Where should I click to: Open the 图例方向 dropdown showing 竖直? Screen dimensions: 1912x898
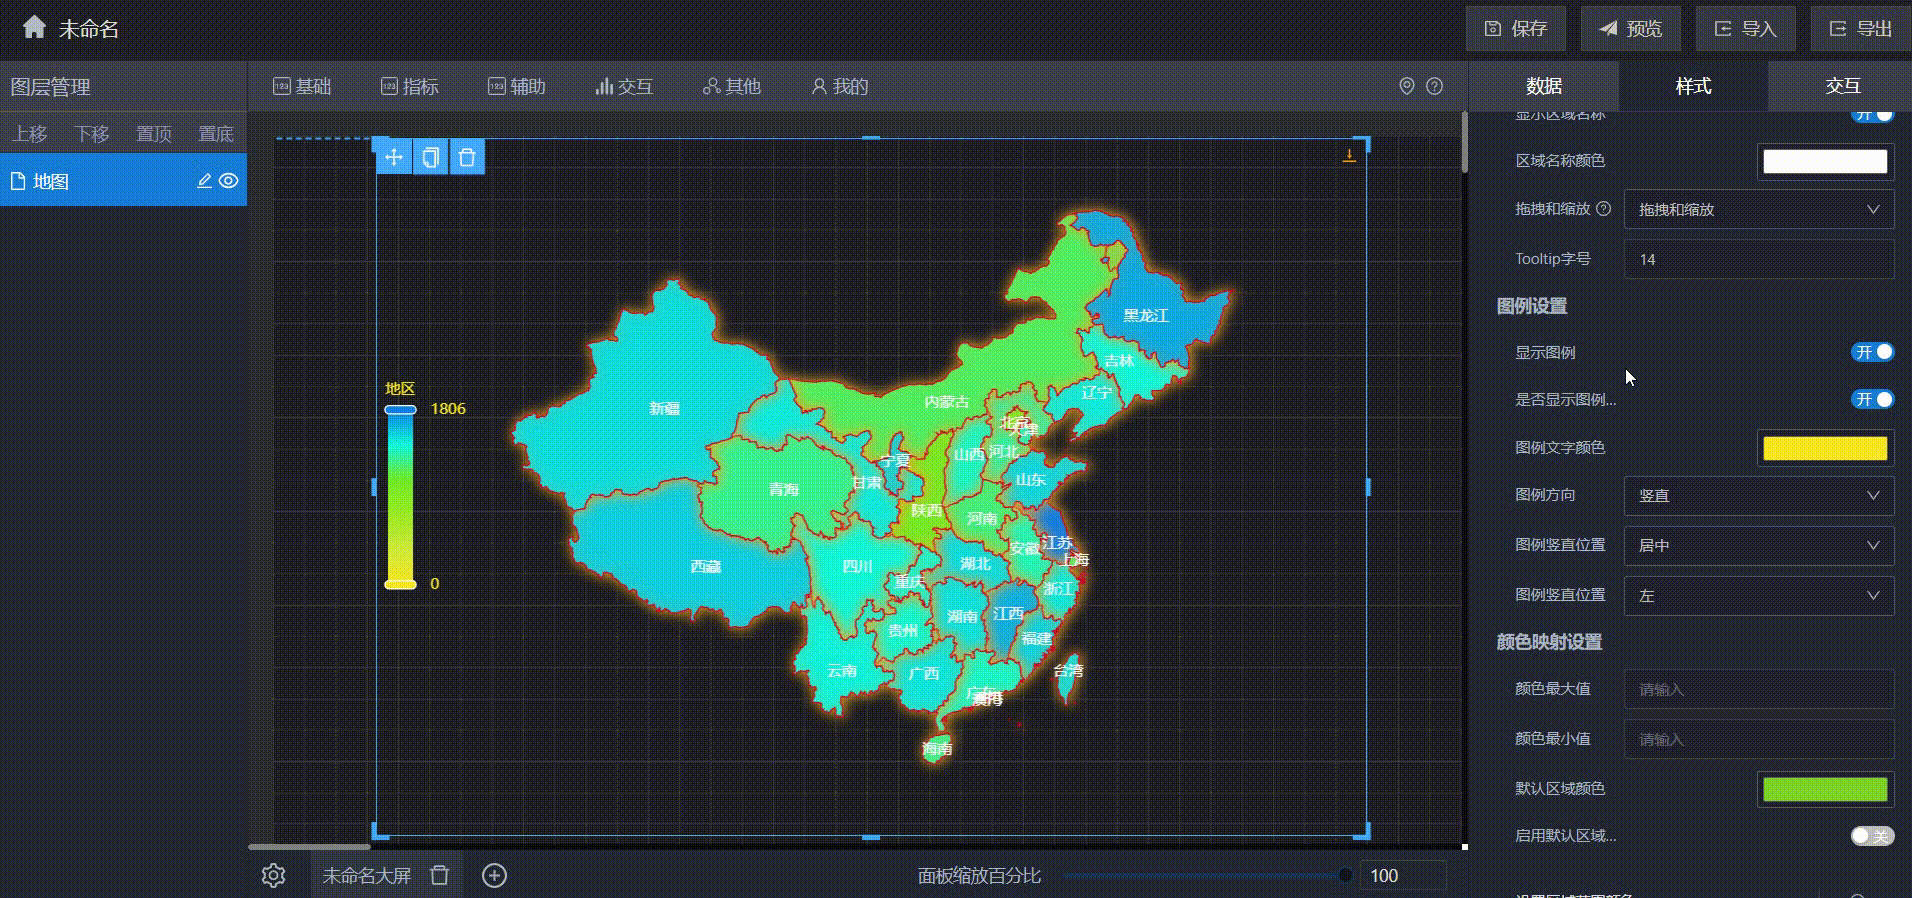(1759, 496)
